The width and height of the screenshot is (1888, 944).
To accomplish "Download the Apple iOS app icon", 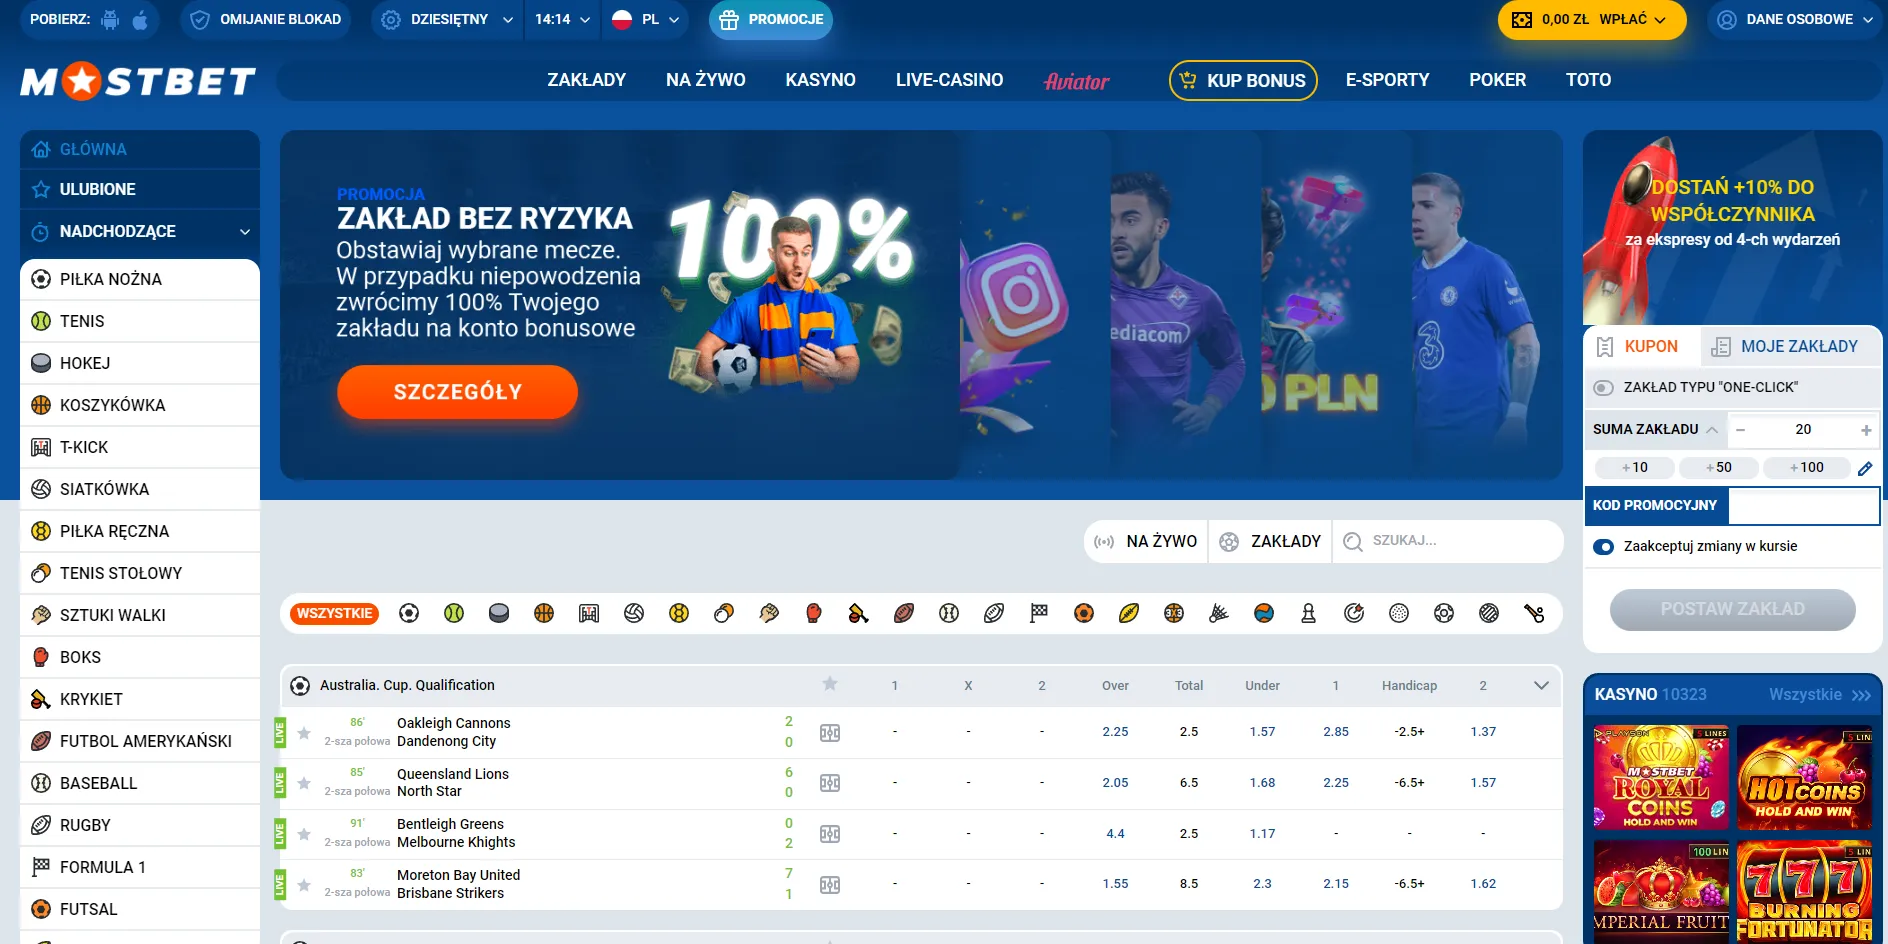I will [140, 20].
